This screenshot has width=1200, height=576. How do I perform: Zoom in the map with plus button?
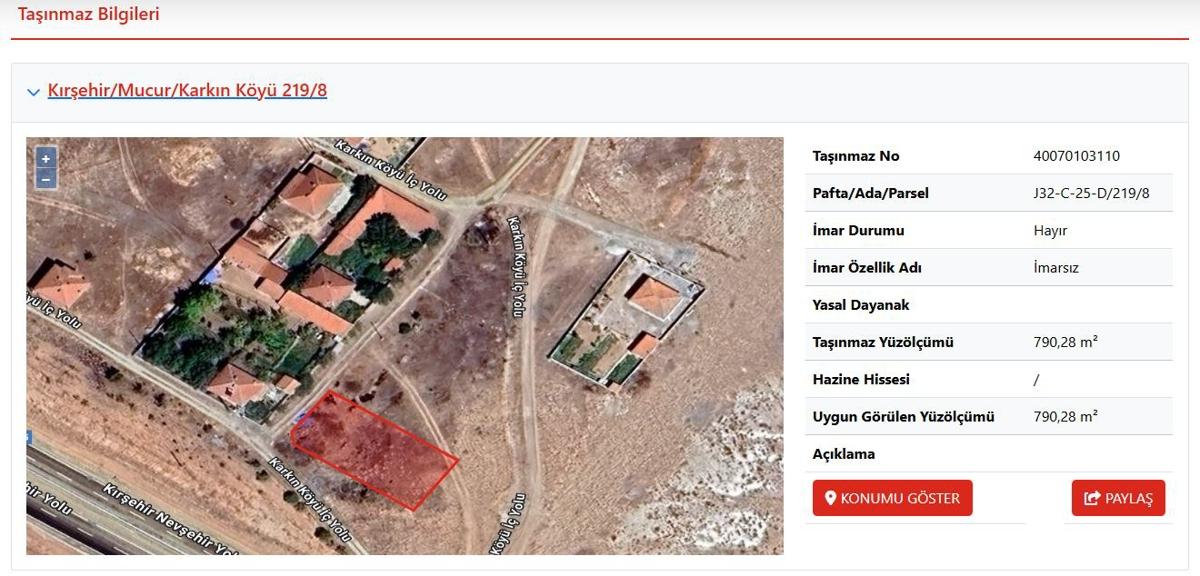click(46, 159)
